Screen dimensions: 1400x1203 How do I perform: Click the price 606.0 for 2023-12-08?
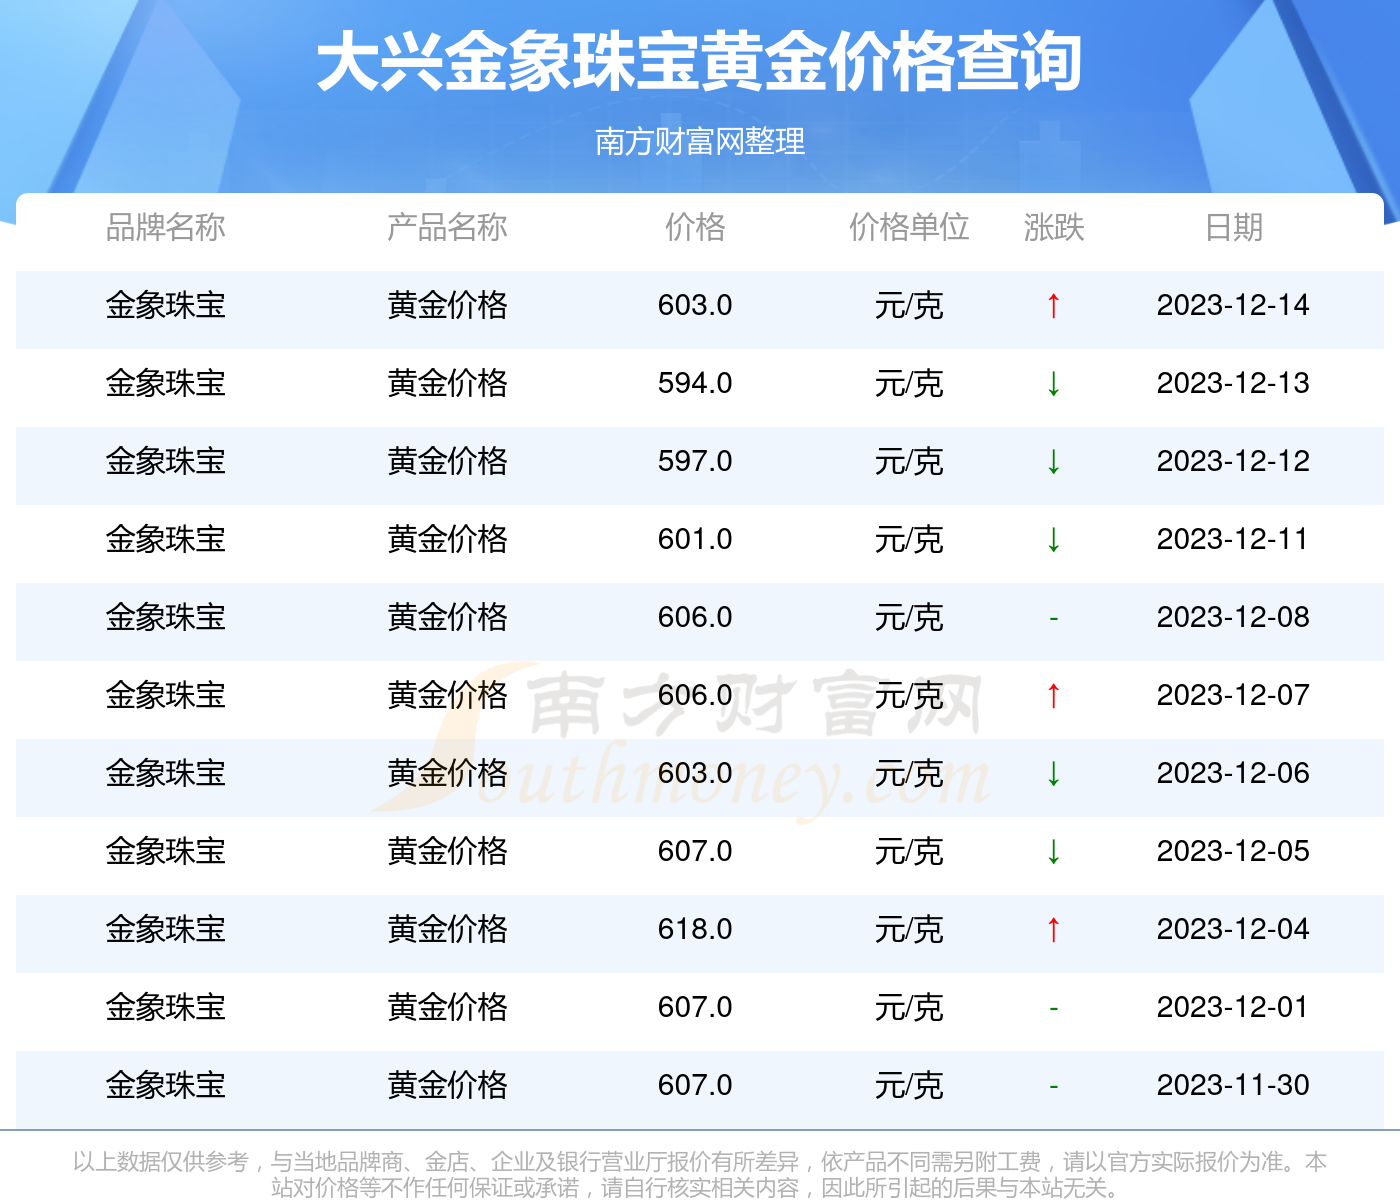[695, 617]
